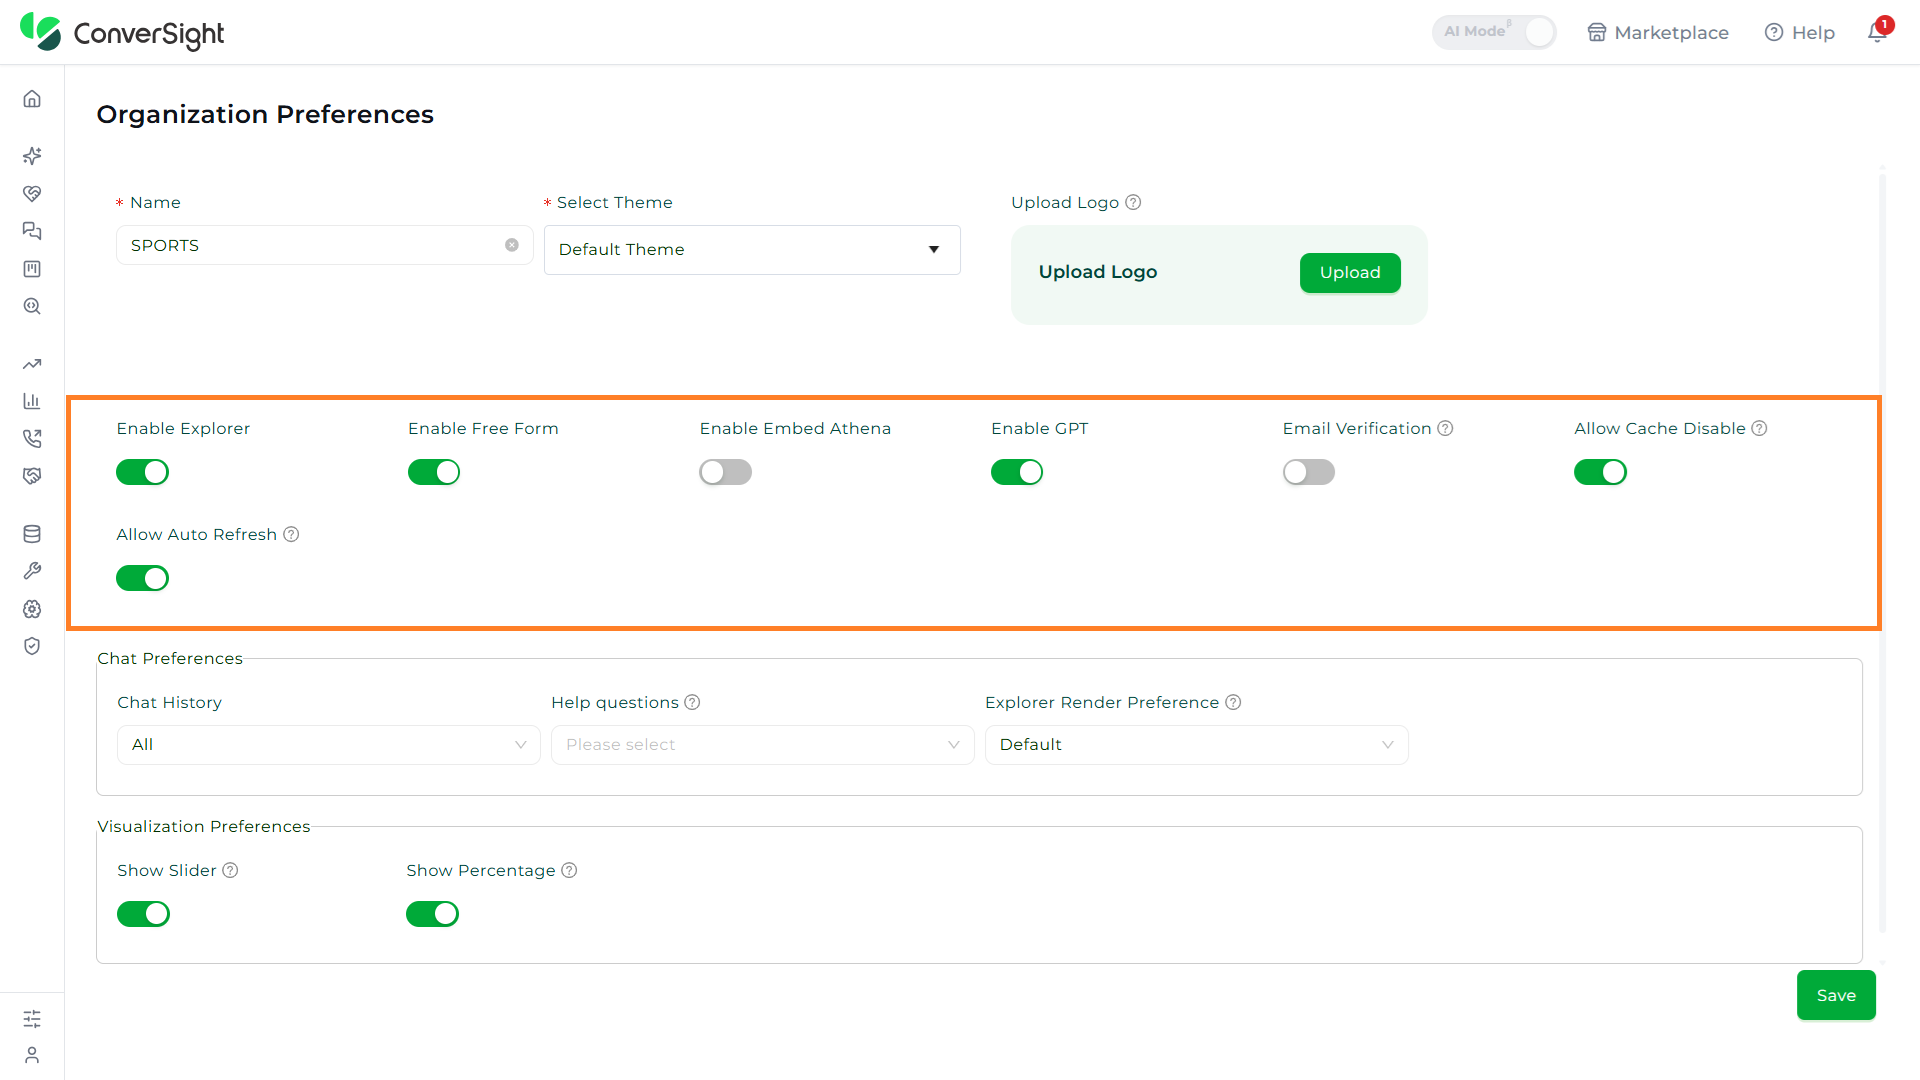Image resolution: width=1920 pixels, height=1080 pixels.
Task: Open the Marketplace link
Action: [1658, 32]
